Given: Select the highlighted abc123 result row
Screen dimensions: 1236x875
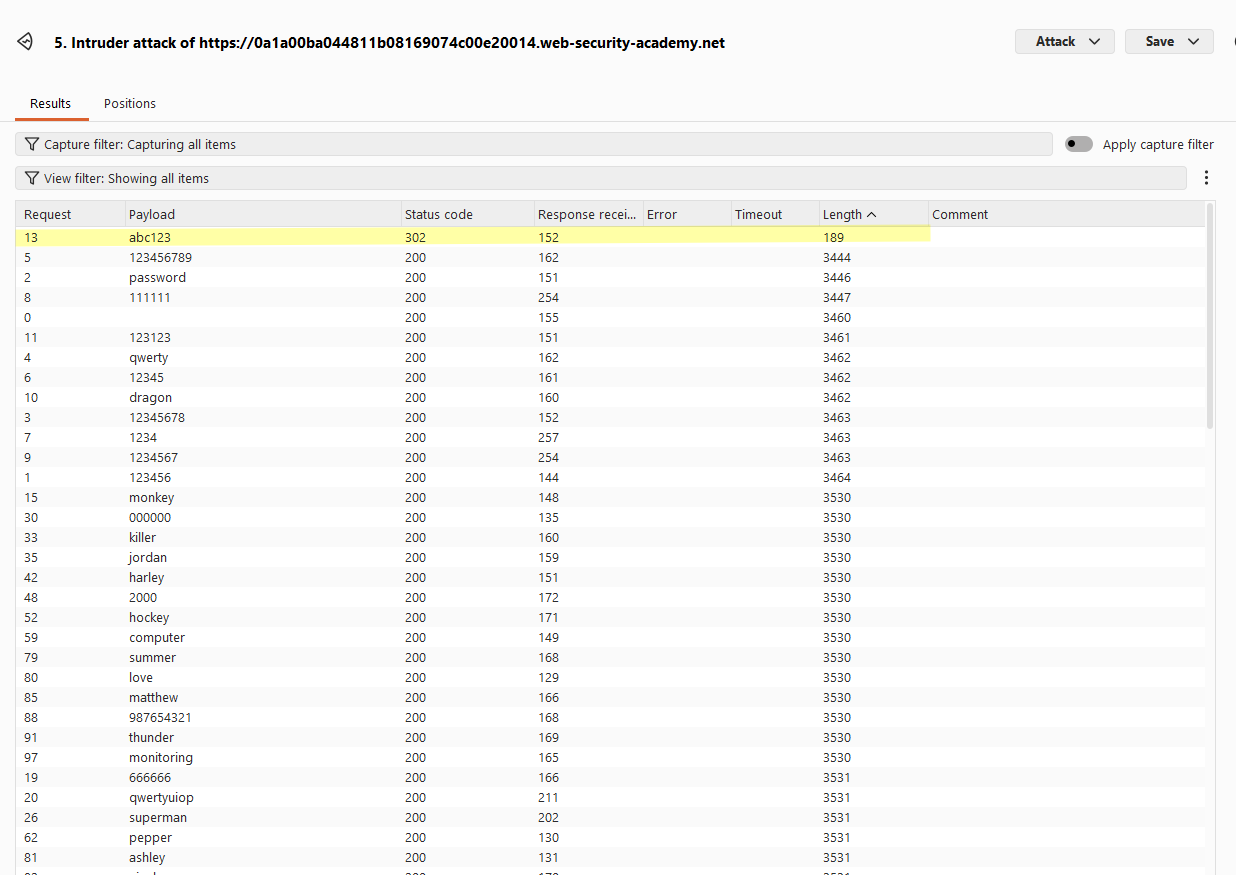Looking at the screenshot, I should click(x=473, y=237).
